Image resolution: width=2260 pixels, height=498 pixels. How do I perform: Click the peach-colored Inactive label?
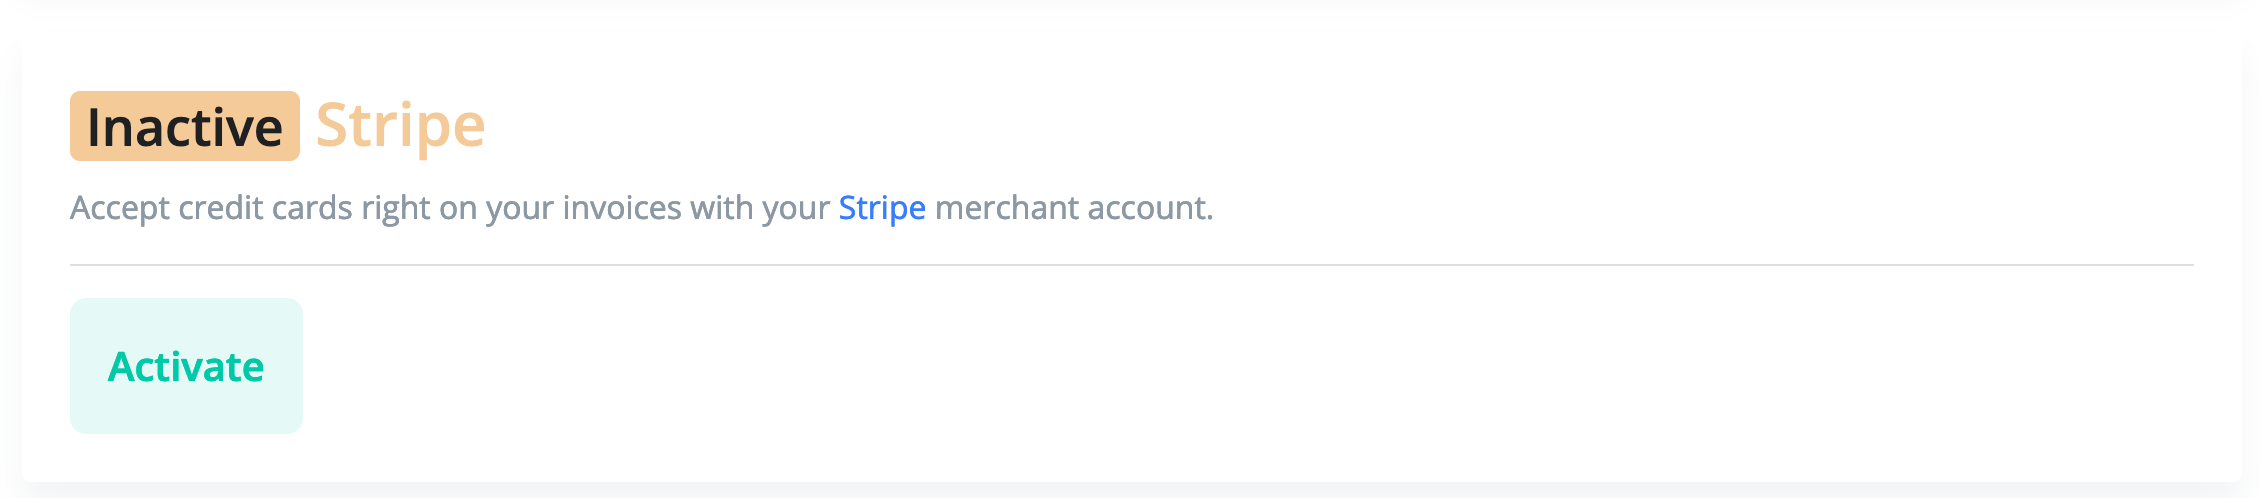coord(185,127)
